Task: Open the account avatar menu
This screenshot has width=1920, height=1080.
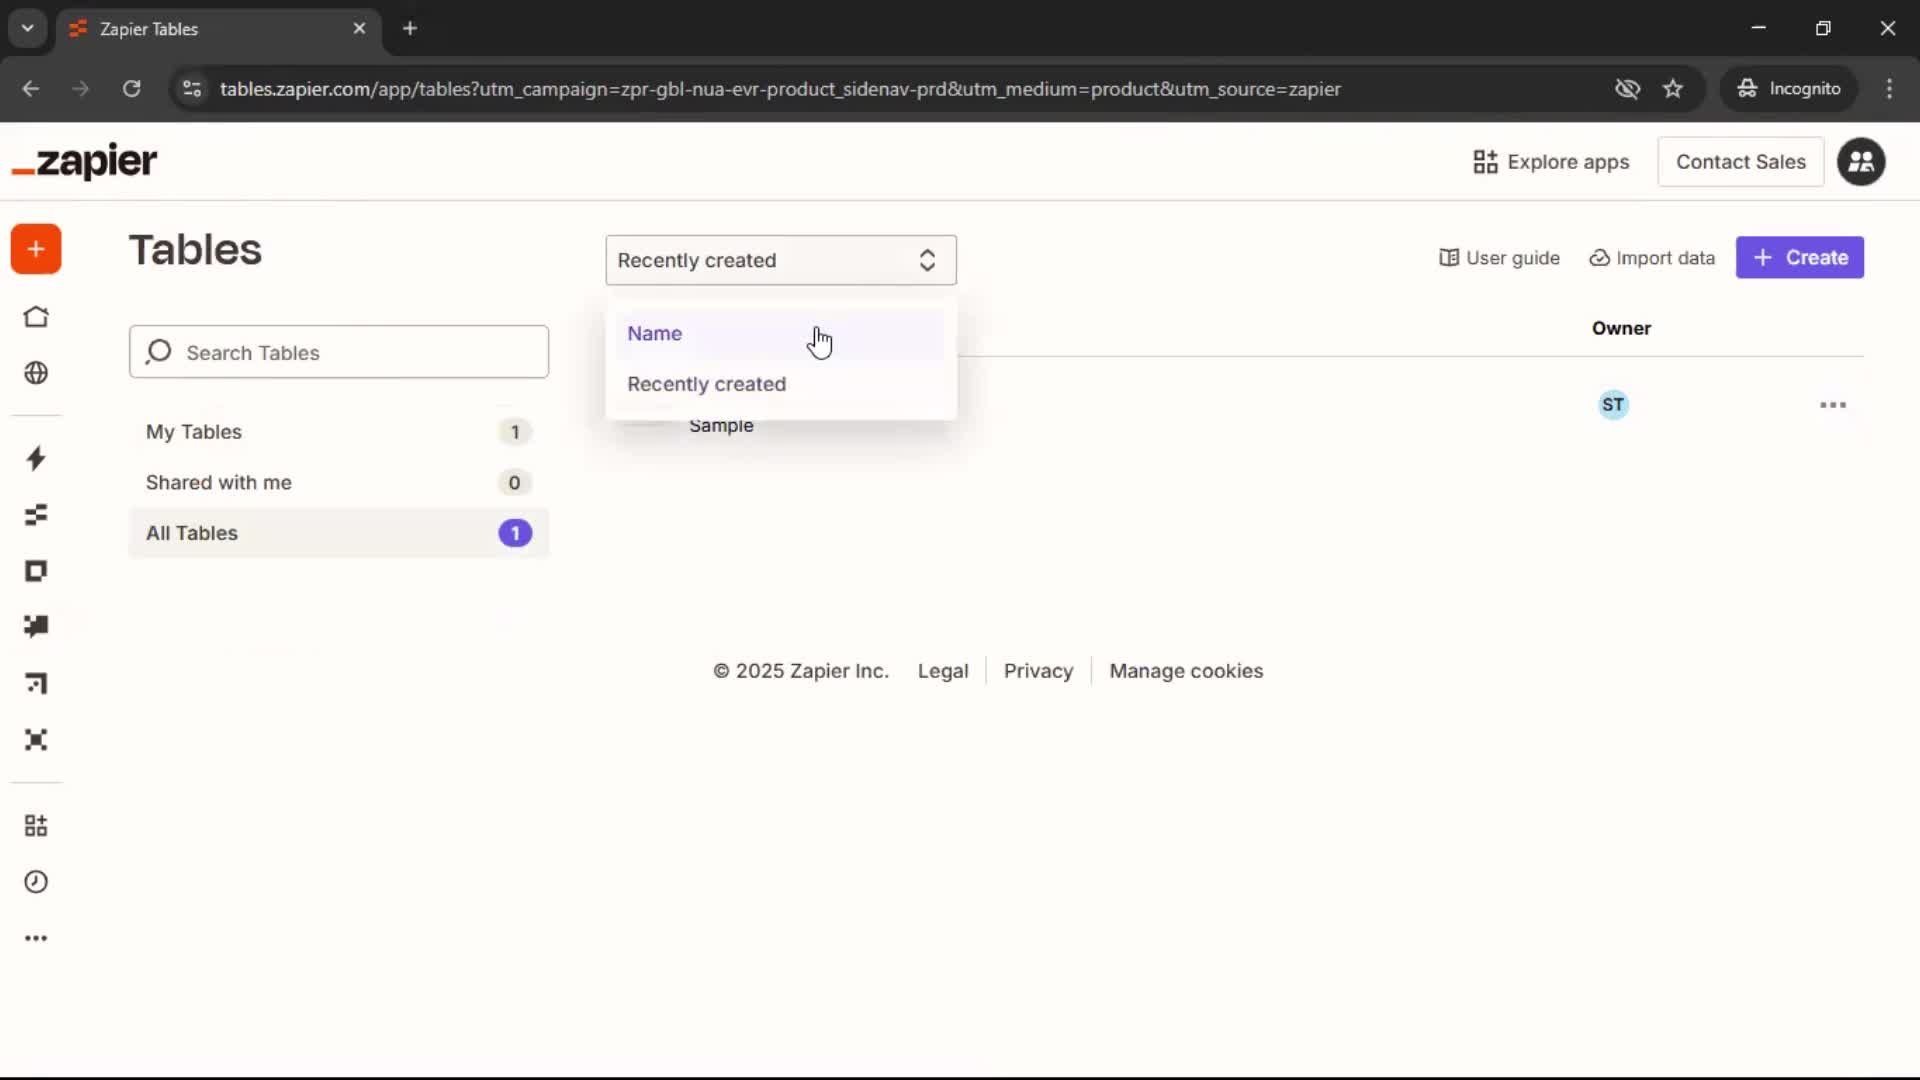Action: coord(1861,162)
